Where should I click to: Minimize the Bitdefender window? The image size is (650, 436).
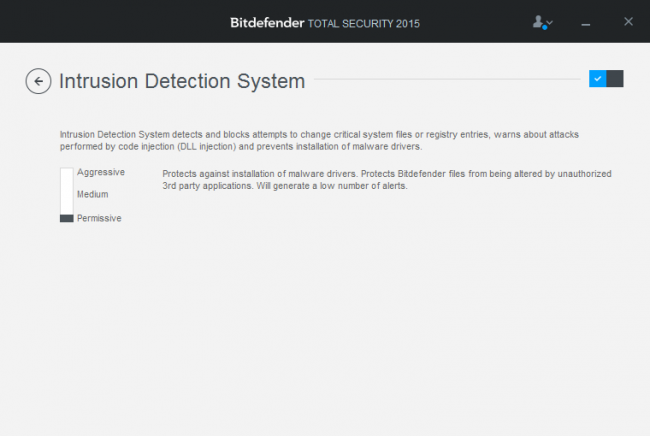[586, 22]
